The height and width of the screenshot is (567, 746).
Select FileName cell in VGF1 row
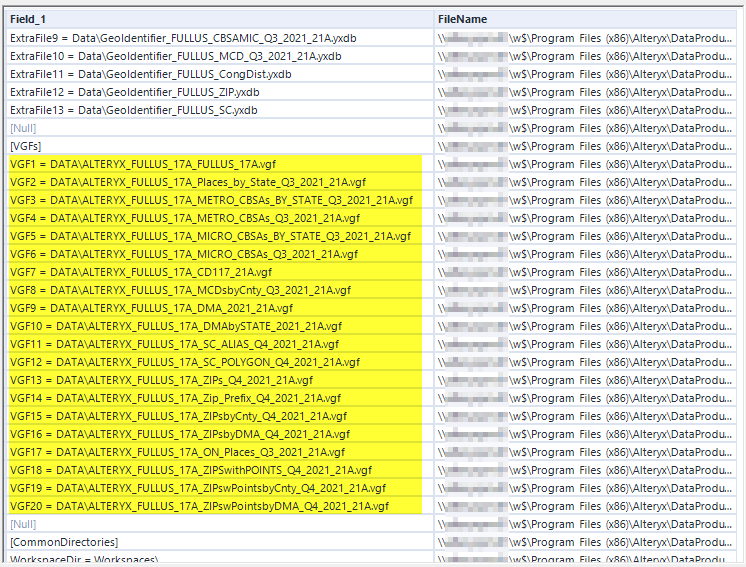coord(585,164)
